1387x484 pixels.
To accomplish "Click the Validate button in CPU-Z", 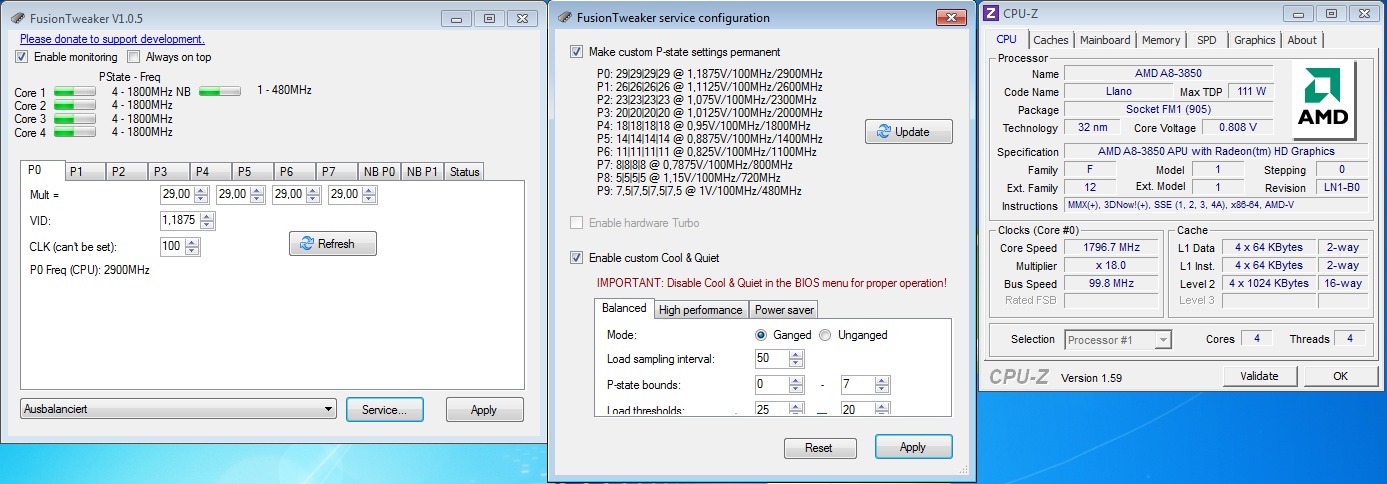I will tap(1259, 376).
